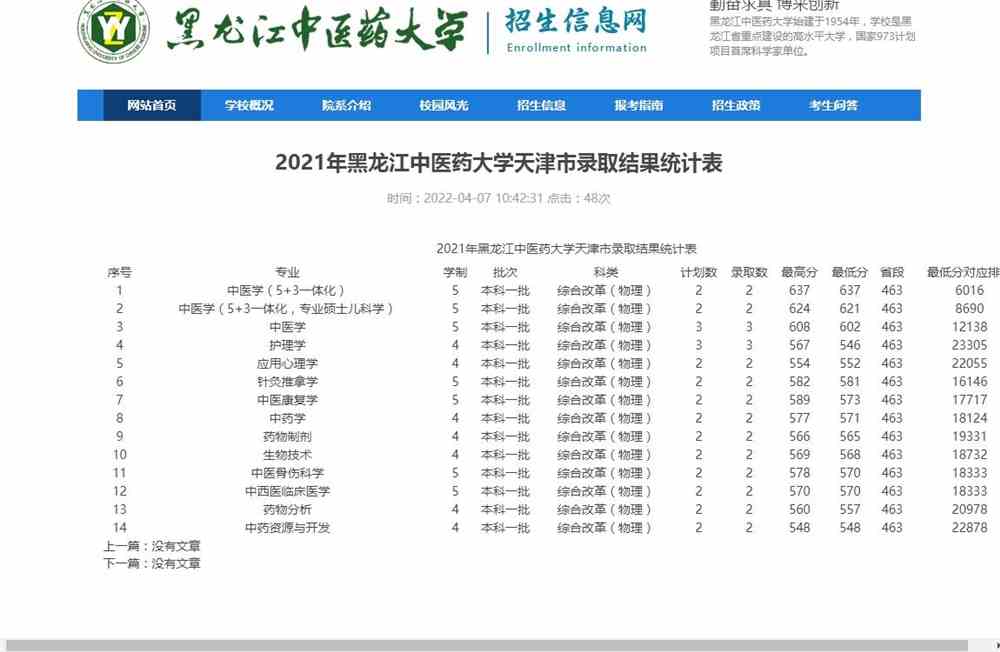Click rank value 12138
The width and height of the screenshot is (1000, 652).
(969, 327)
